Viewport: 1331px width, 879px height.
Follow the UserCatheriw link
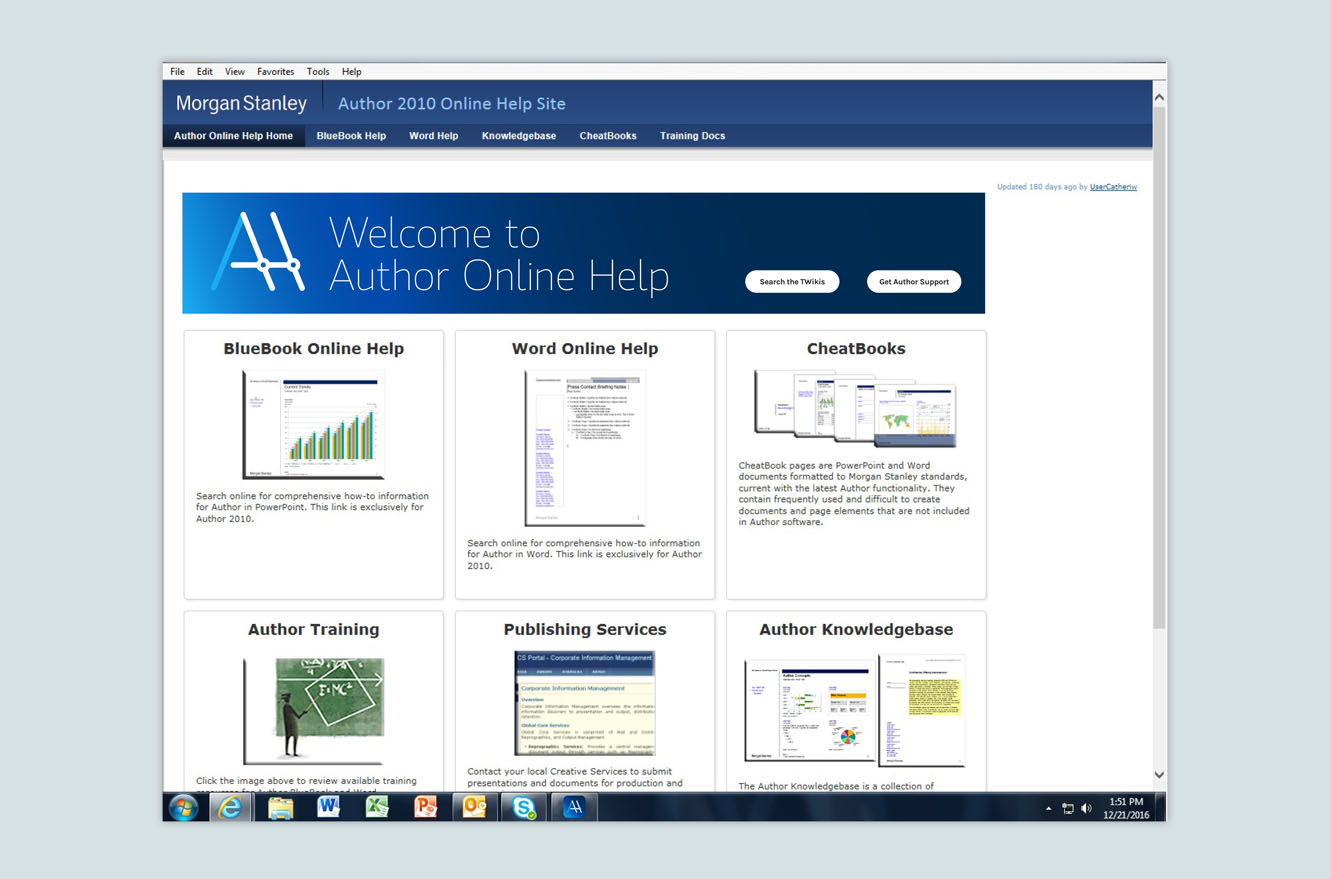(1113, 187)
